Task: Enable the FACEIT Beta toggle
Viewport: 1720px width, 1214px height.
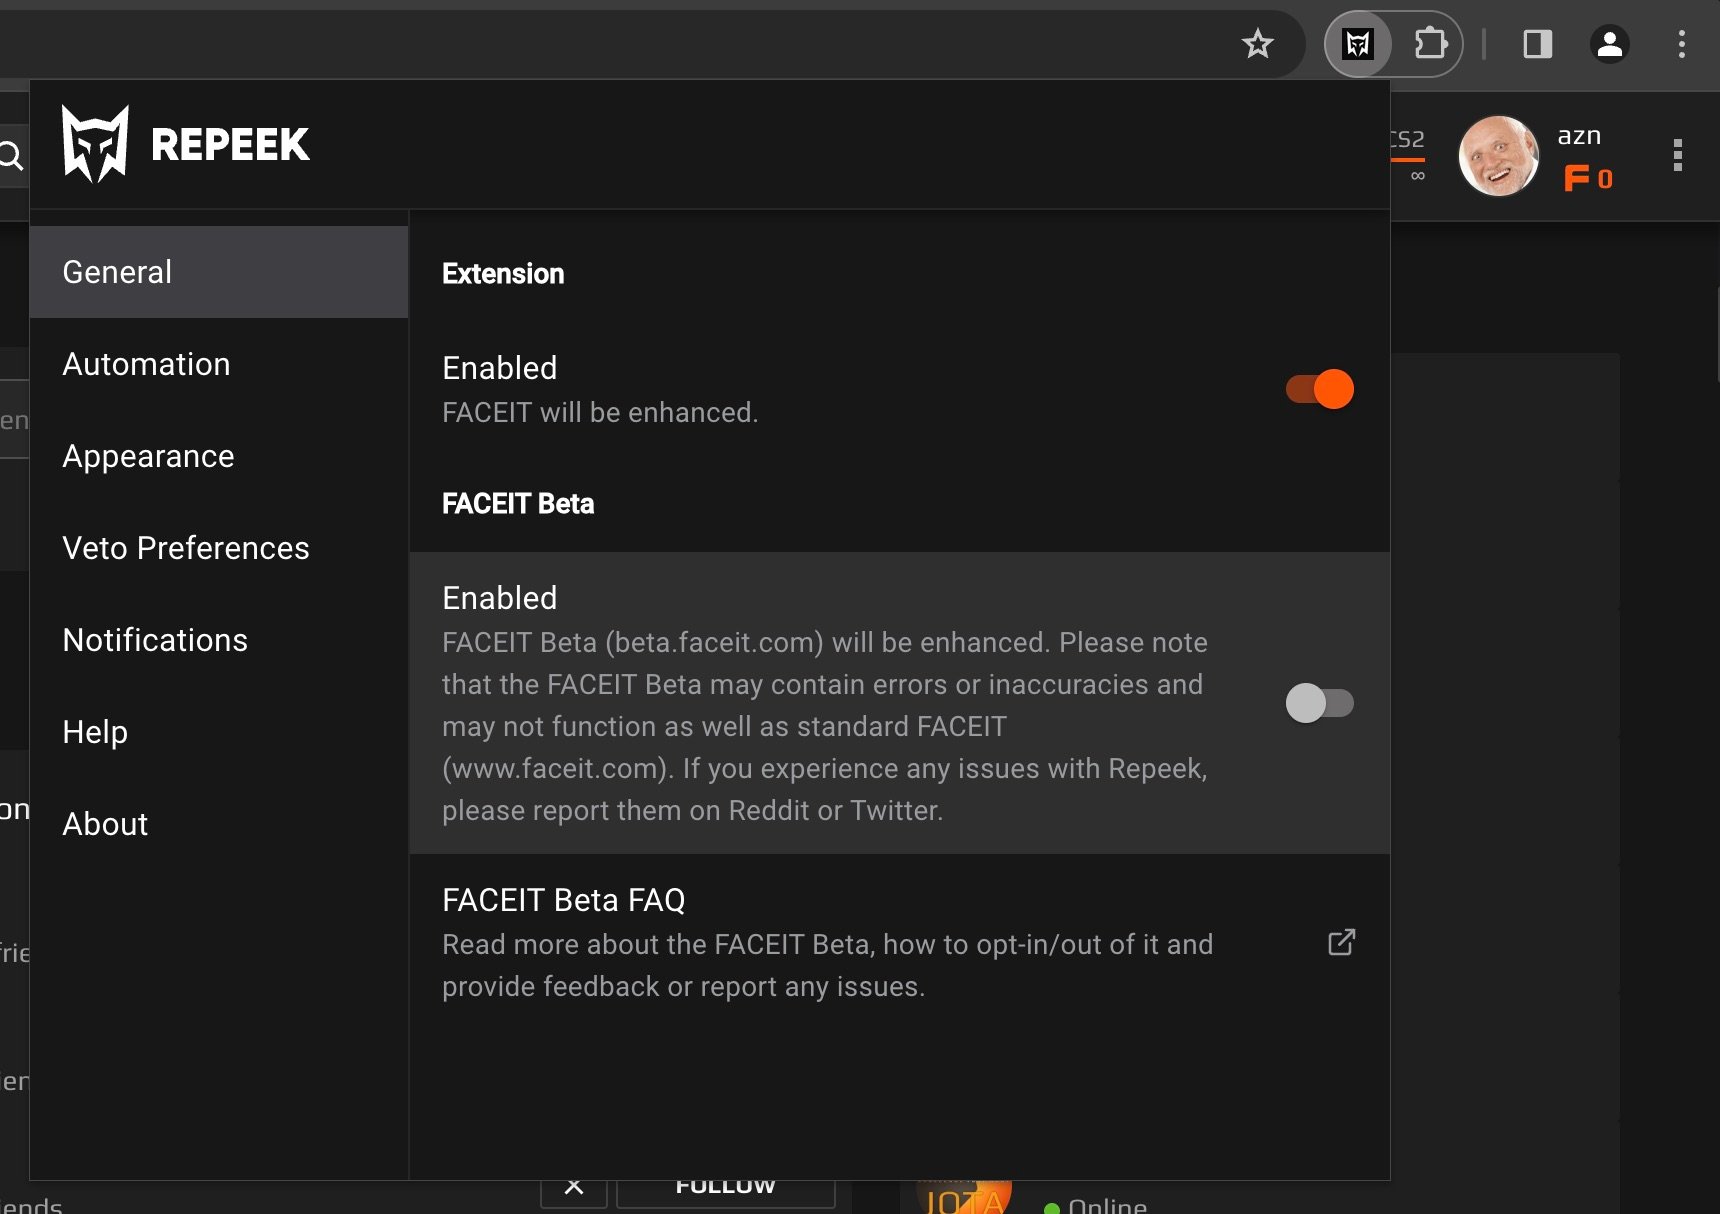Action: coord(1319,703)
